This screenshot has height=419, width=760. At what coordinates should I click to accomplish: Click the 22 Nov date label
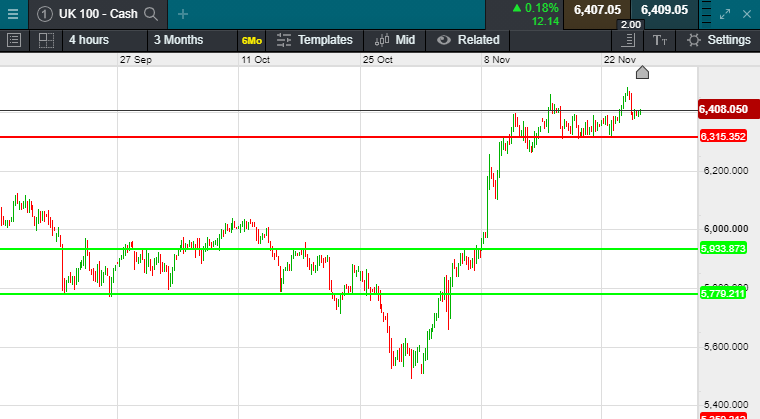[619, 60]
